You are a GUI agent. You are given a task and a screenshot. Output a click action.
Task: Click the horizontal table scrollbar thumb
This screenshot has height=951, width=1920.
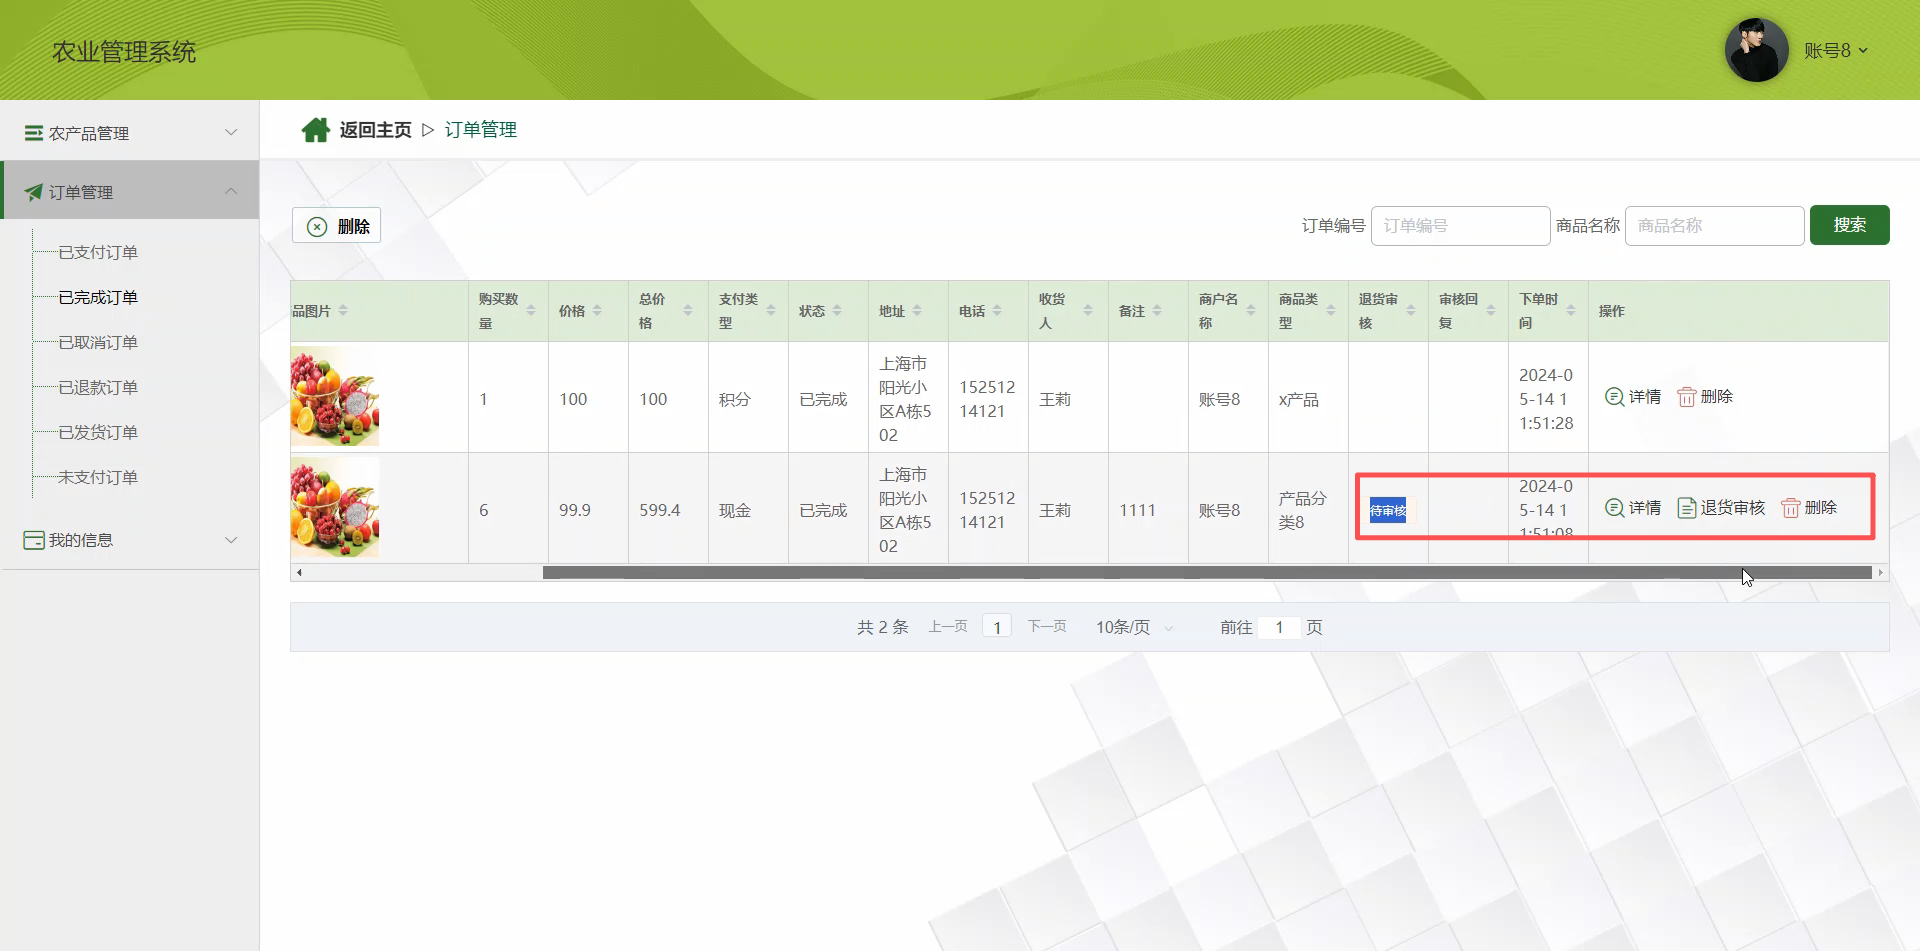1207,573
